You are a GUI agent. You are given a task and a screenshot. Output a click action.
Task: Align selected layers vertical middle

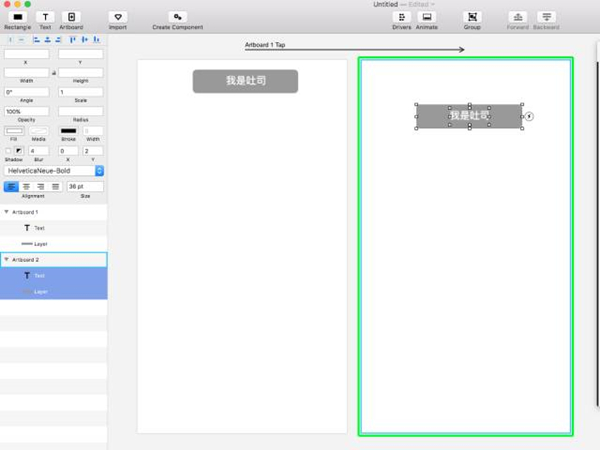[x=85, y=39]
